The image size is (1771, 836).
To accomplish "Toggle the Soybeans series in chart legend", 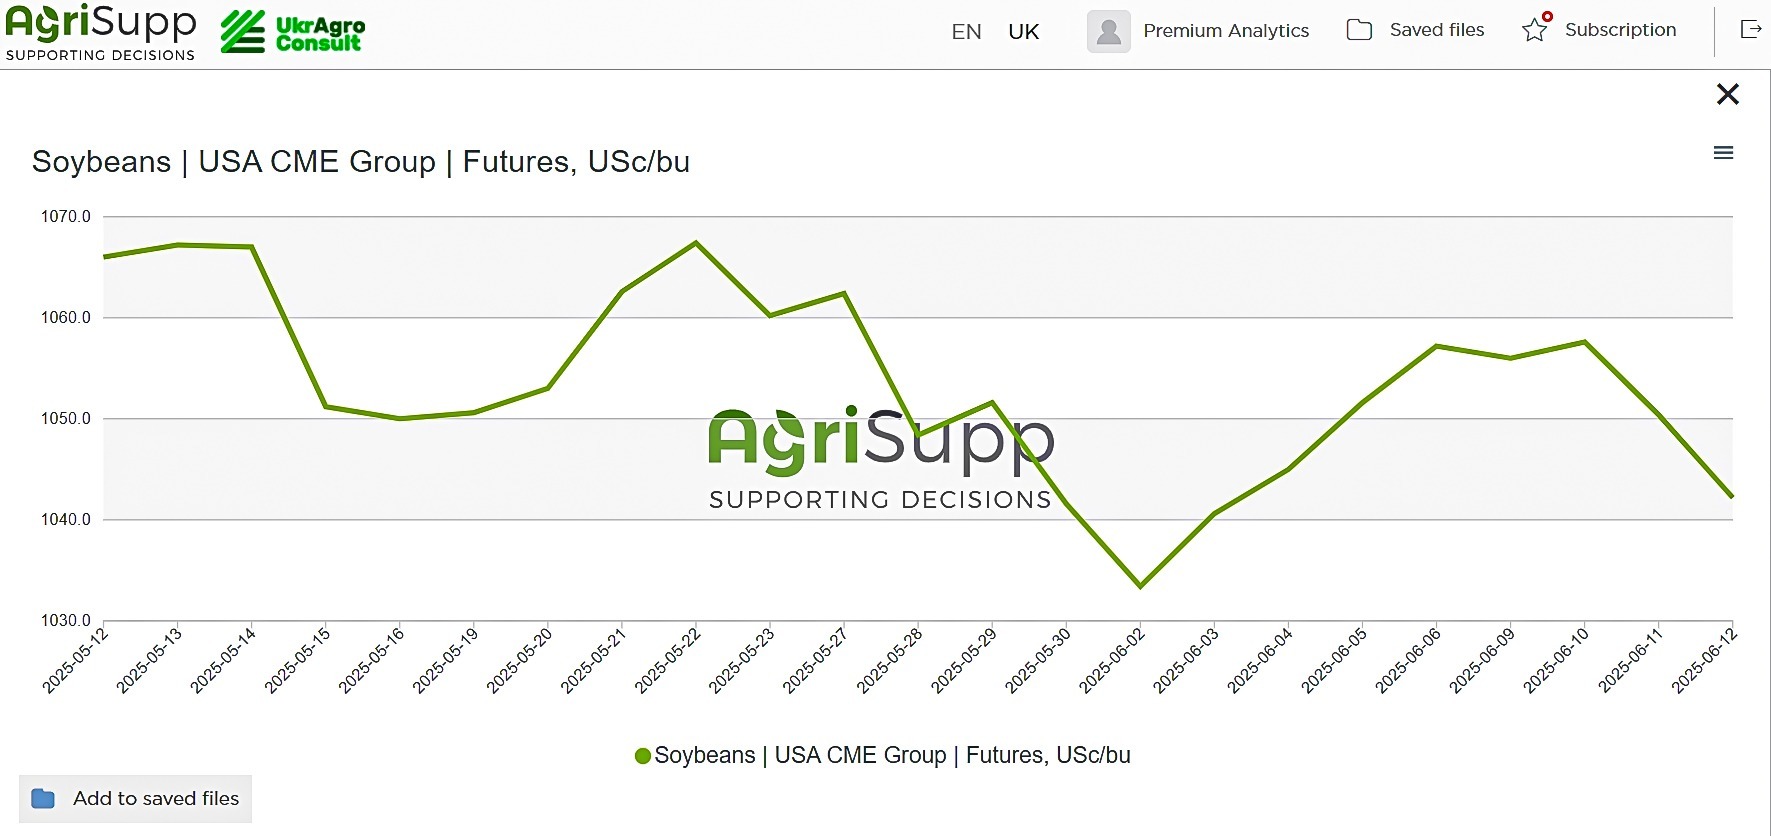I will pyautogui.click(x=883, y=755).
